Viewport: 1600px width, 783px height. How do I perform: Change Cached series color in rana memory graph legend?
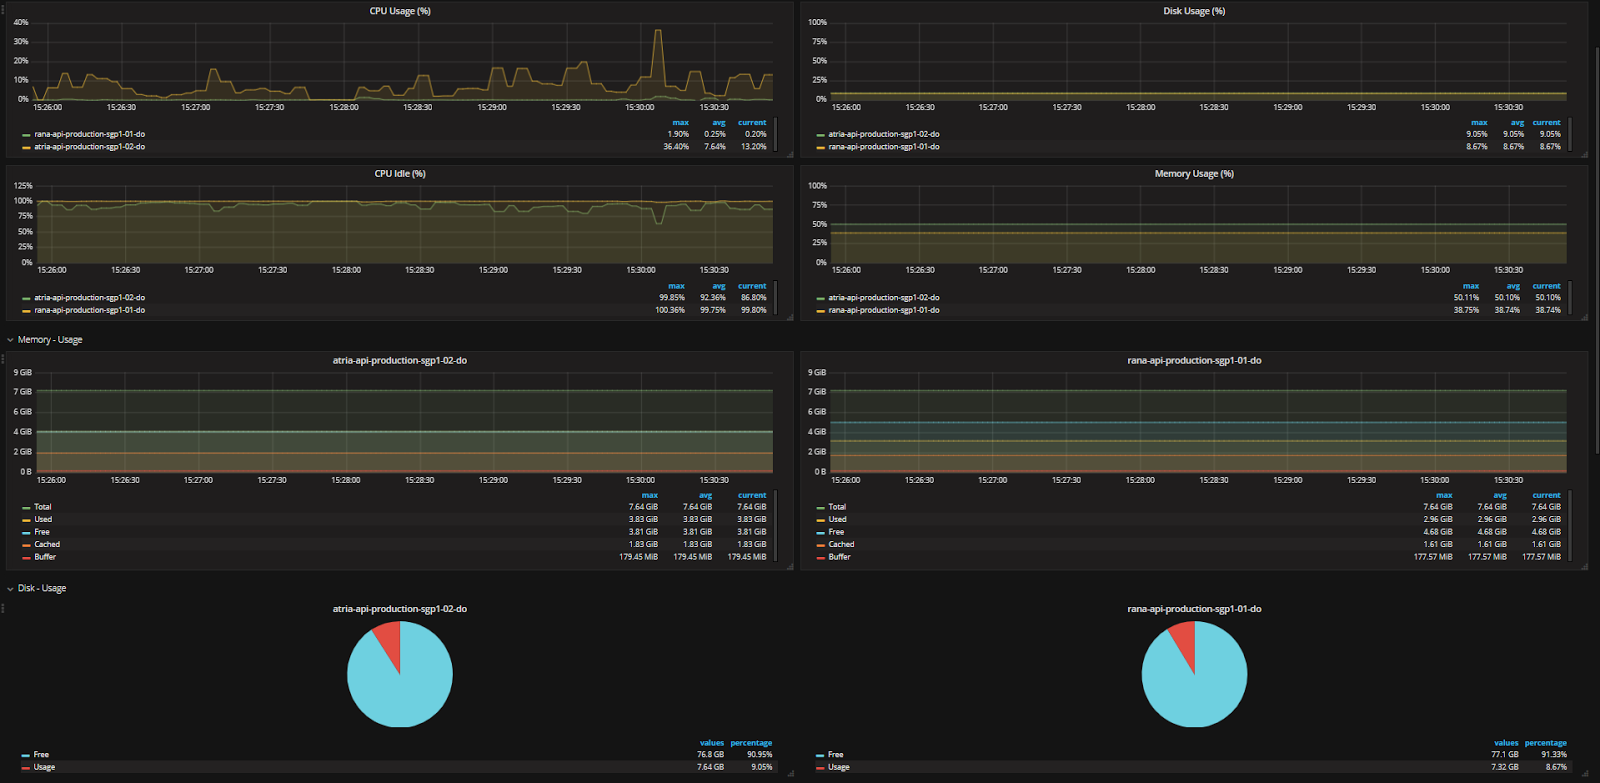pyautogui.click(x=820, y=545)
